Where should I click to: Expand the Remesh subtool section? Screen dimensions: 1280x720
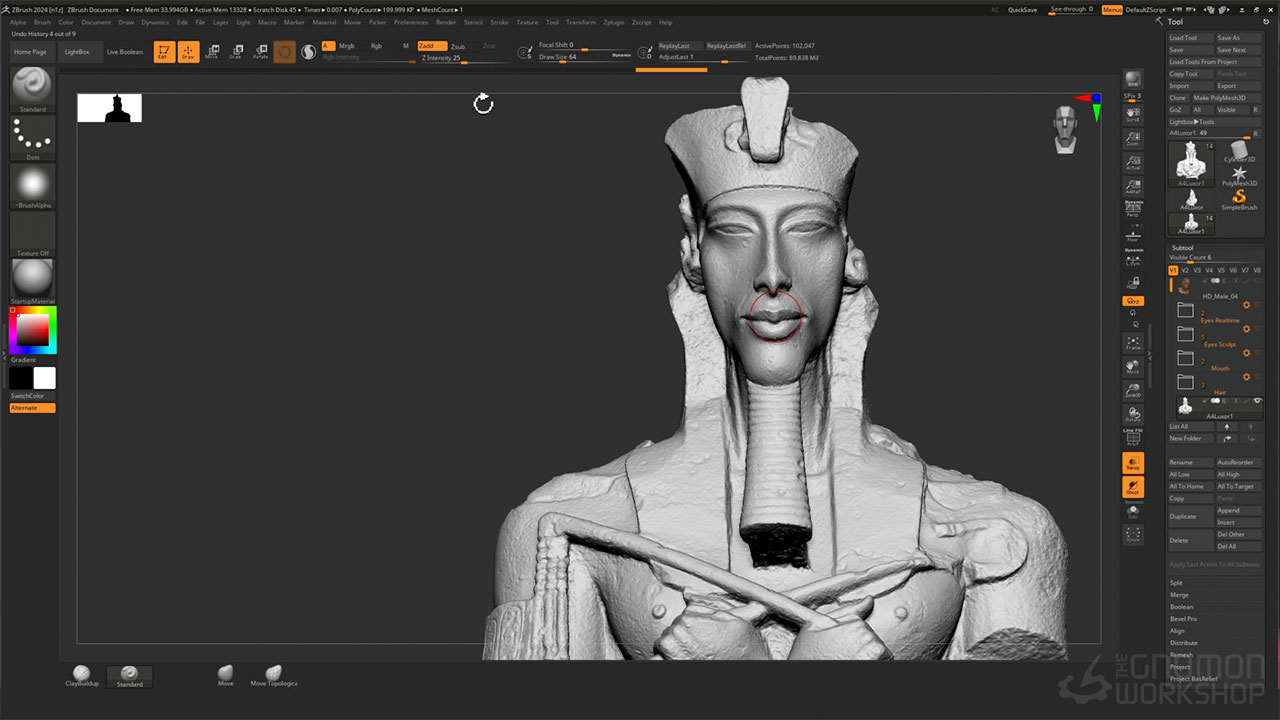tap(1181, 655)
